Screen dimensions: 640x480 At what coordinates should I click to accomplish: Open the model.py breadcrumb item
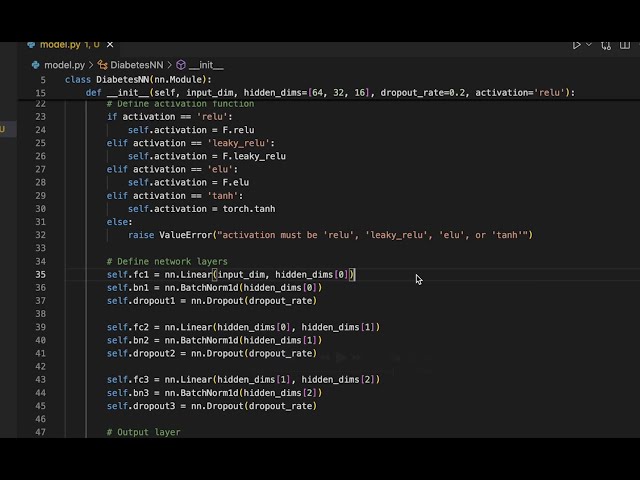point(64,65)
